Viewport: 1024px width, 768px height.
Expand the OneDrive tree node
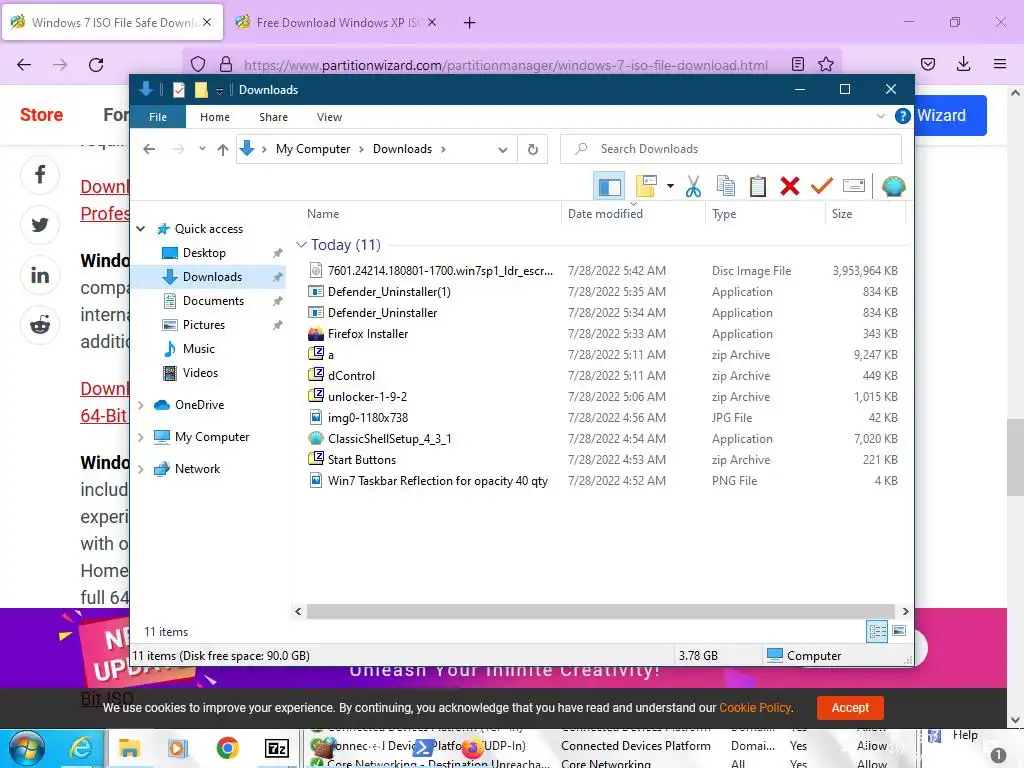tap(140, 405)
